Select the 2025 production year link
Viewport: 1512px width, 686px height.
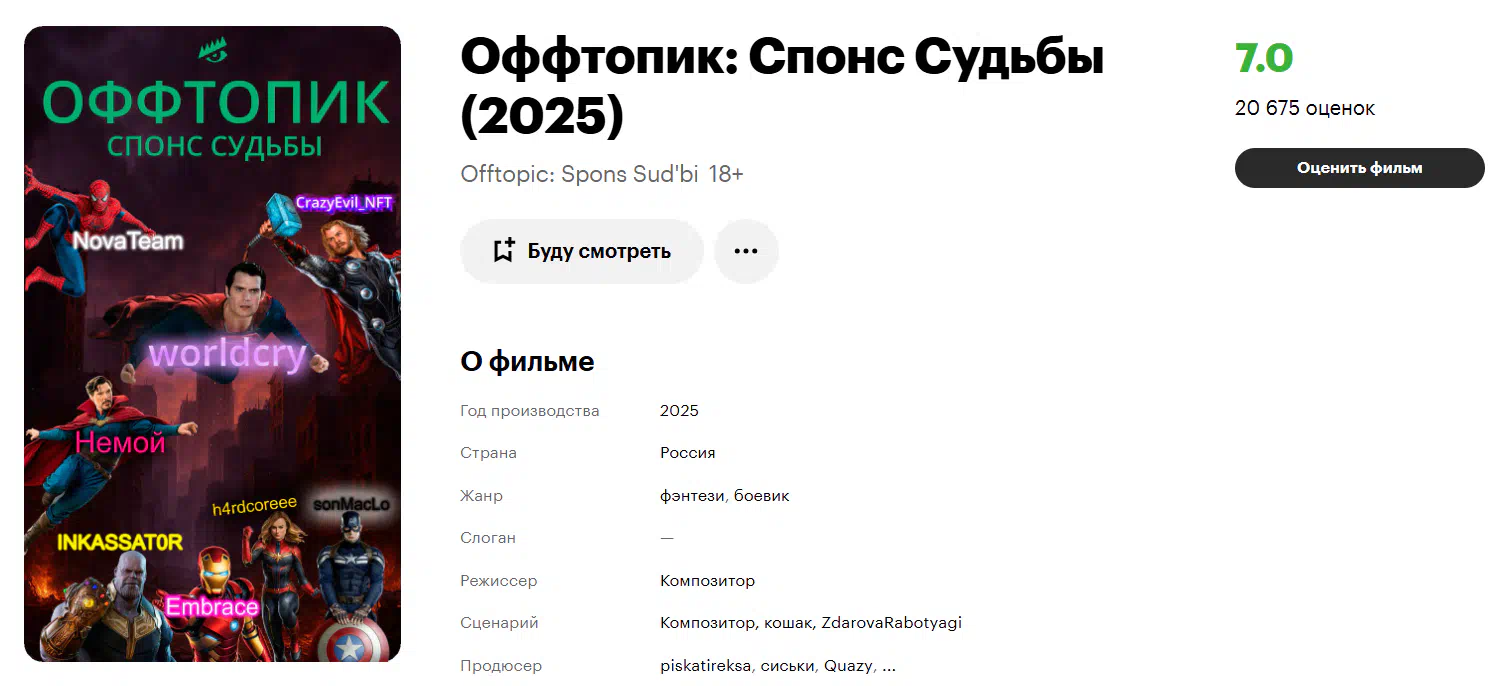[x=679, y=411]
